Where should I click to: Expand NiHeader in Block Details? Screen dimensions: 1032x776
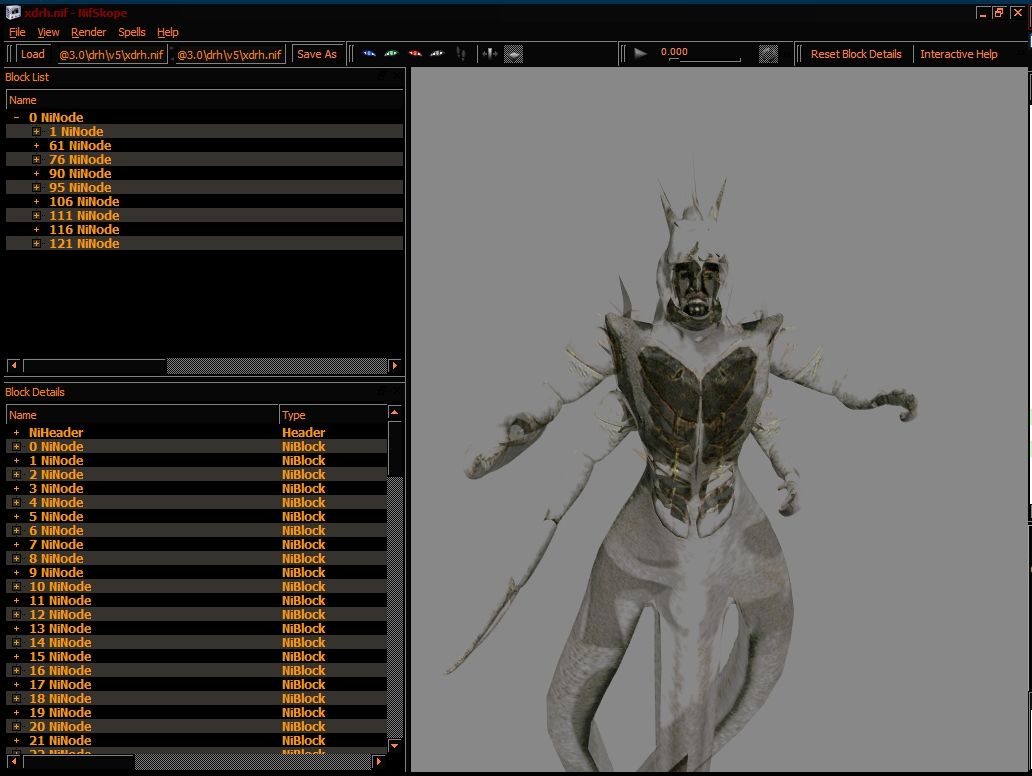coord(16,432)
